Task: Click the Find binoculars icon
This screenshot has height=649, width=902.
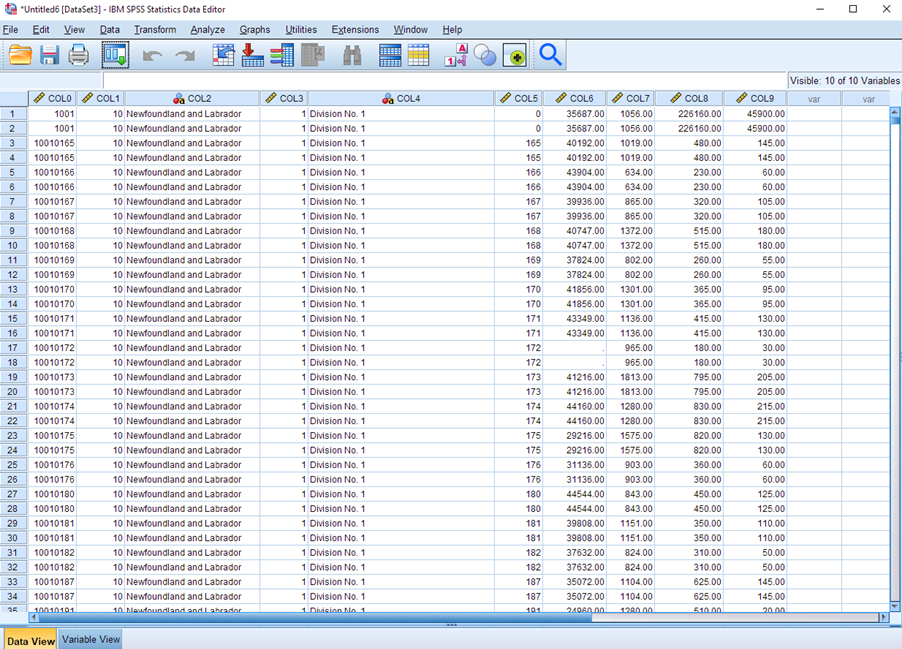Action: click(x=352, y=55)
